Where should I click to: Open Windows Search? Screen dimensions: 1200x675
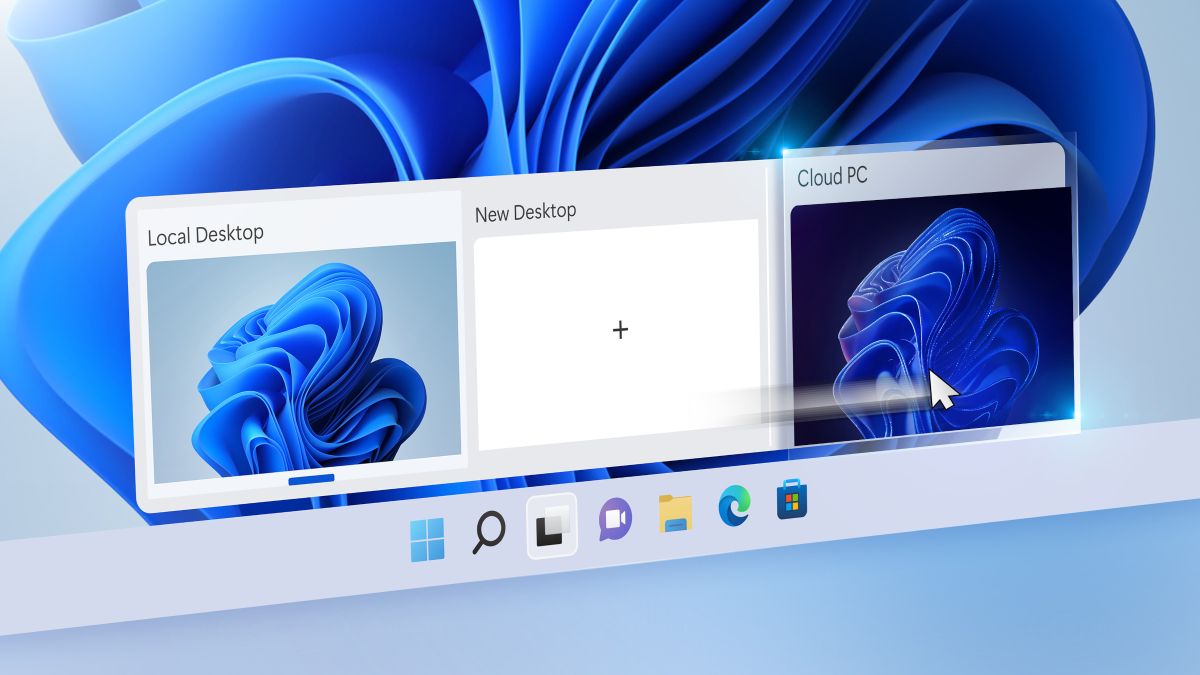[489, 531]
